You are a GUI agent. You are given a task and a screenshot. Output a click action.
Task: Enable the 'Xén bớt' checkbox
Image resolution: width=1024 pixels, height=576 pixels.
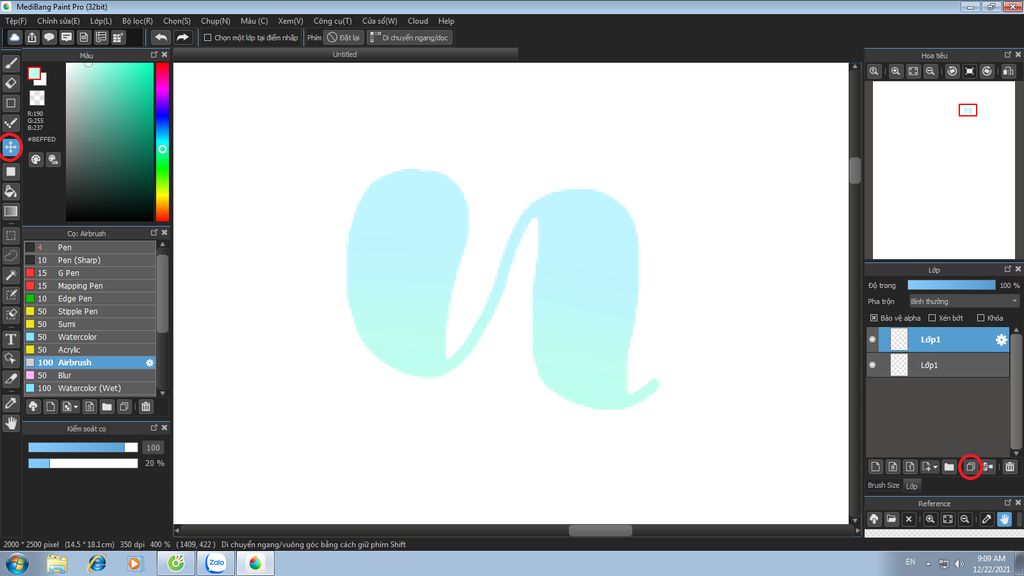click(932, 318)
